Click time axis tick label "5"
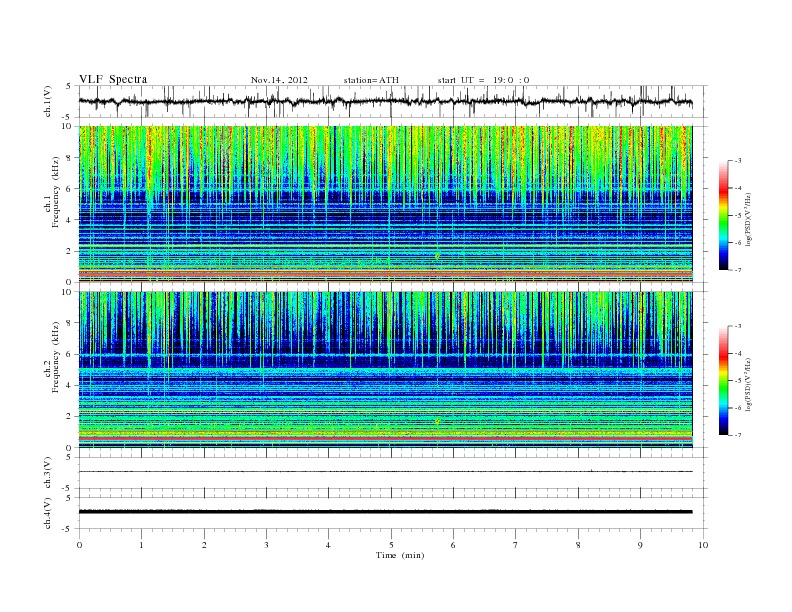This screenshot has width=792, height=612. [x=391, y=545]
